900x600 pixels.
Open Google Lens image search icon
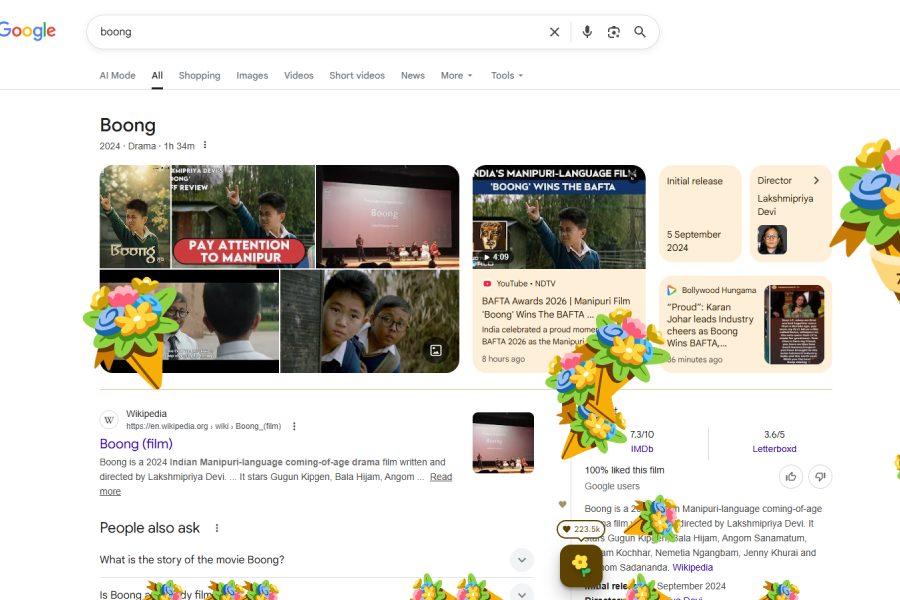click(613, 32)
